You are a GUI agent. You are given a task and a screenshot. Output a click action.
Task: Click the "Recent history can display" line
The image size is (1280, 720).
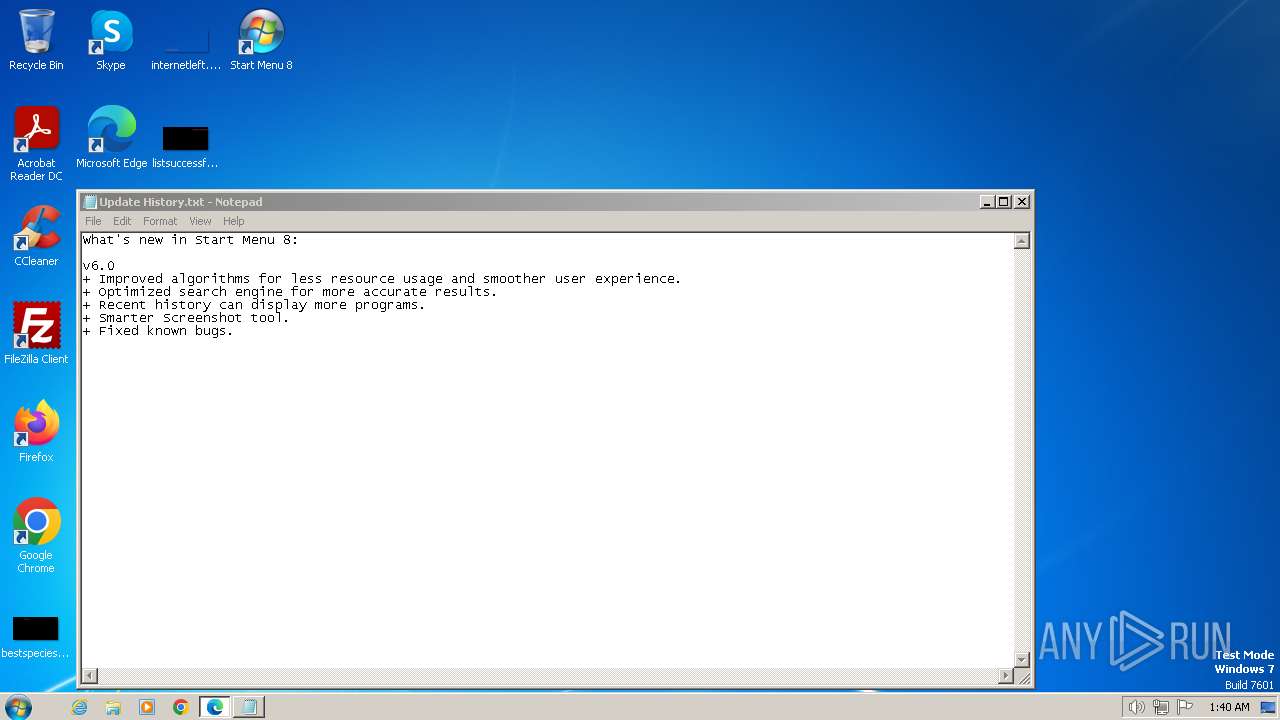pyautogui.click(x=253, y=305)
